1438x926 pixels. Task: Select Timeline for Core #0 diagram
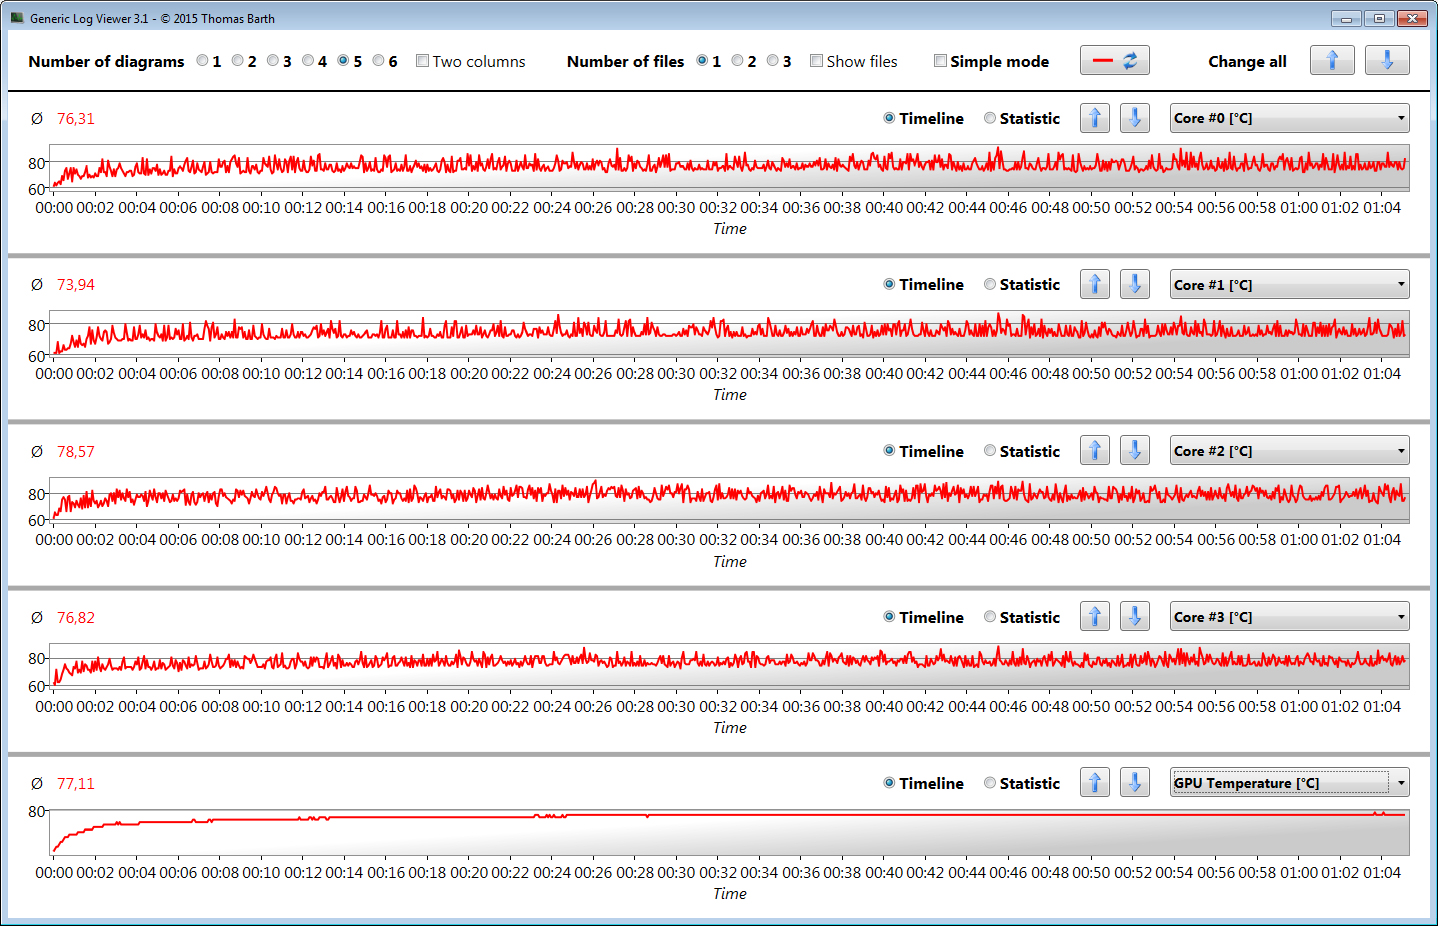click(889, 118)
